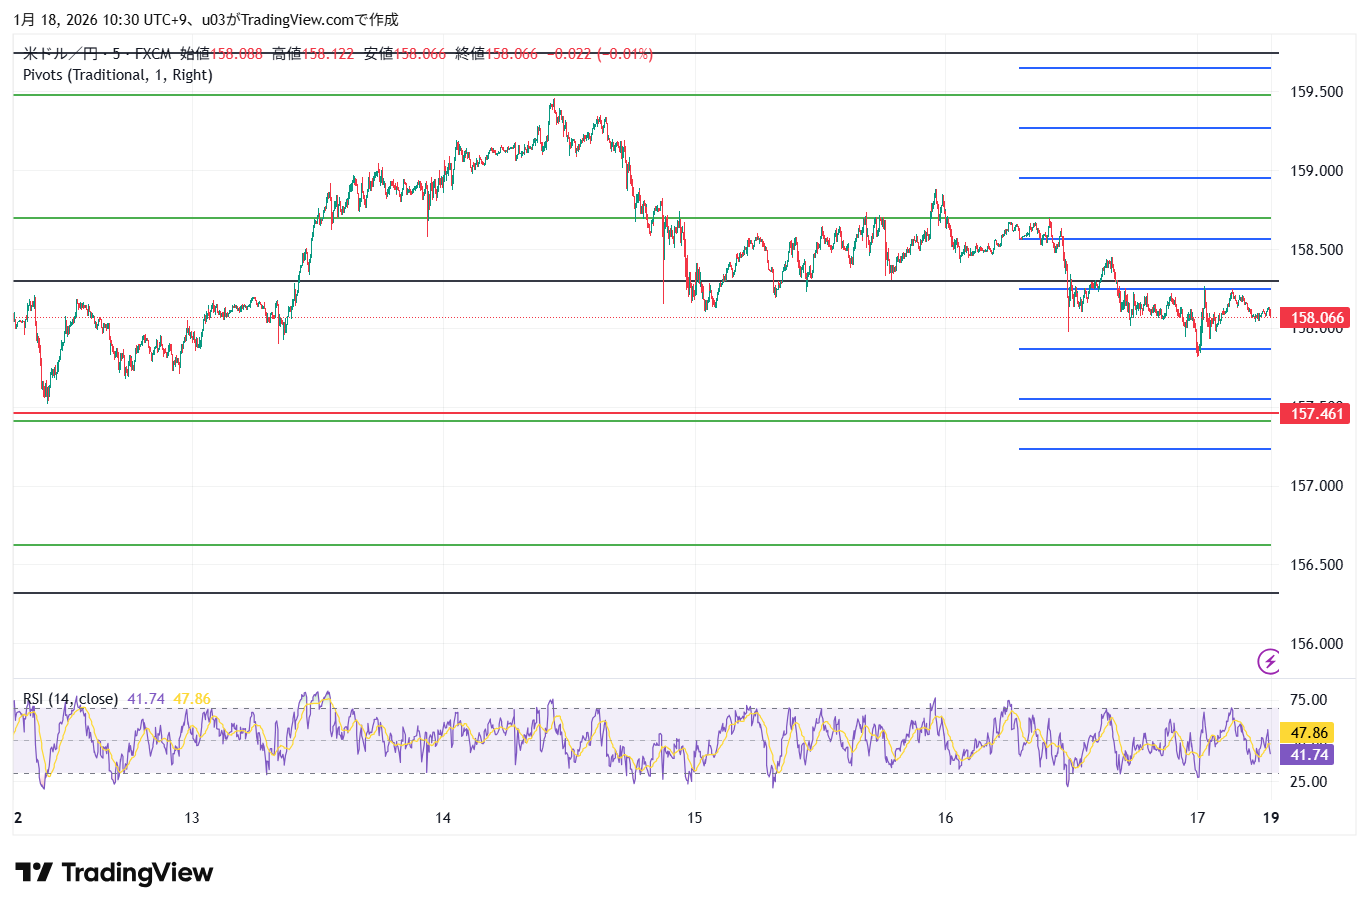Select the 米ドル/円 symbol title in legend
The width and height of the screenshot is (1369, 910).
tap(61, 54)
